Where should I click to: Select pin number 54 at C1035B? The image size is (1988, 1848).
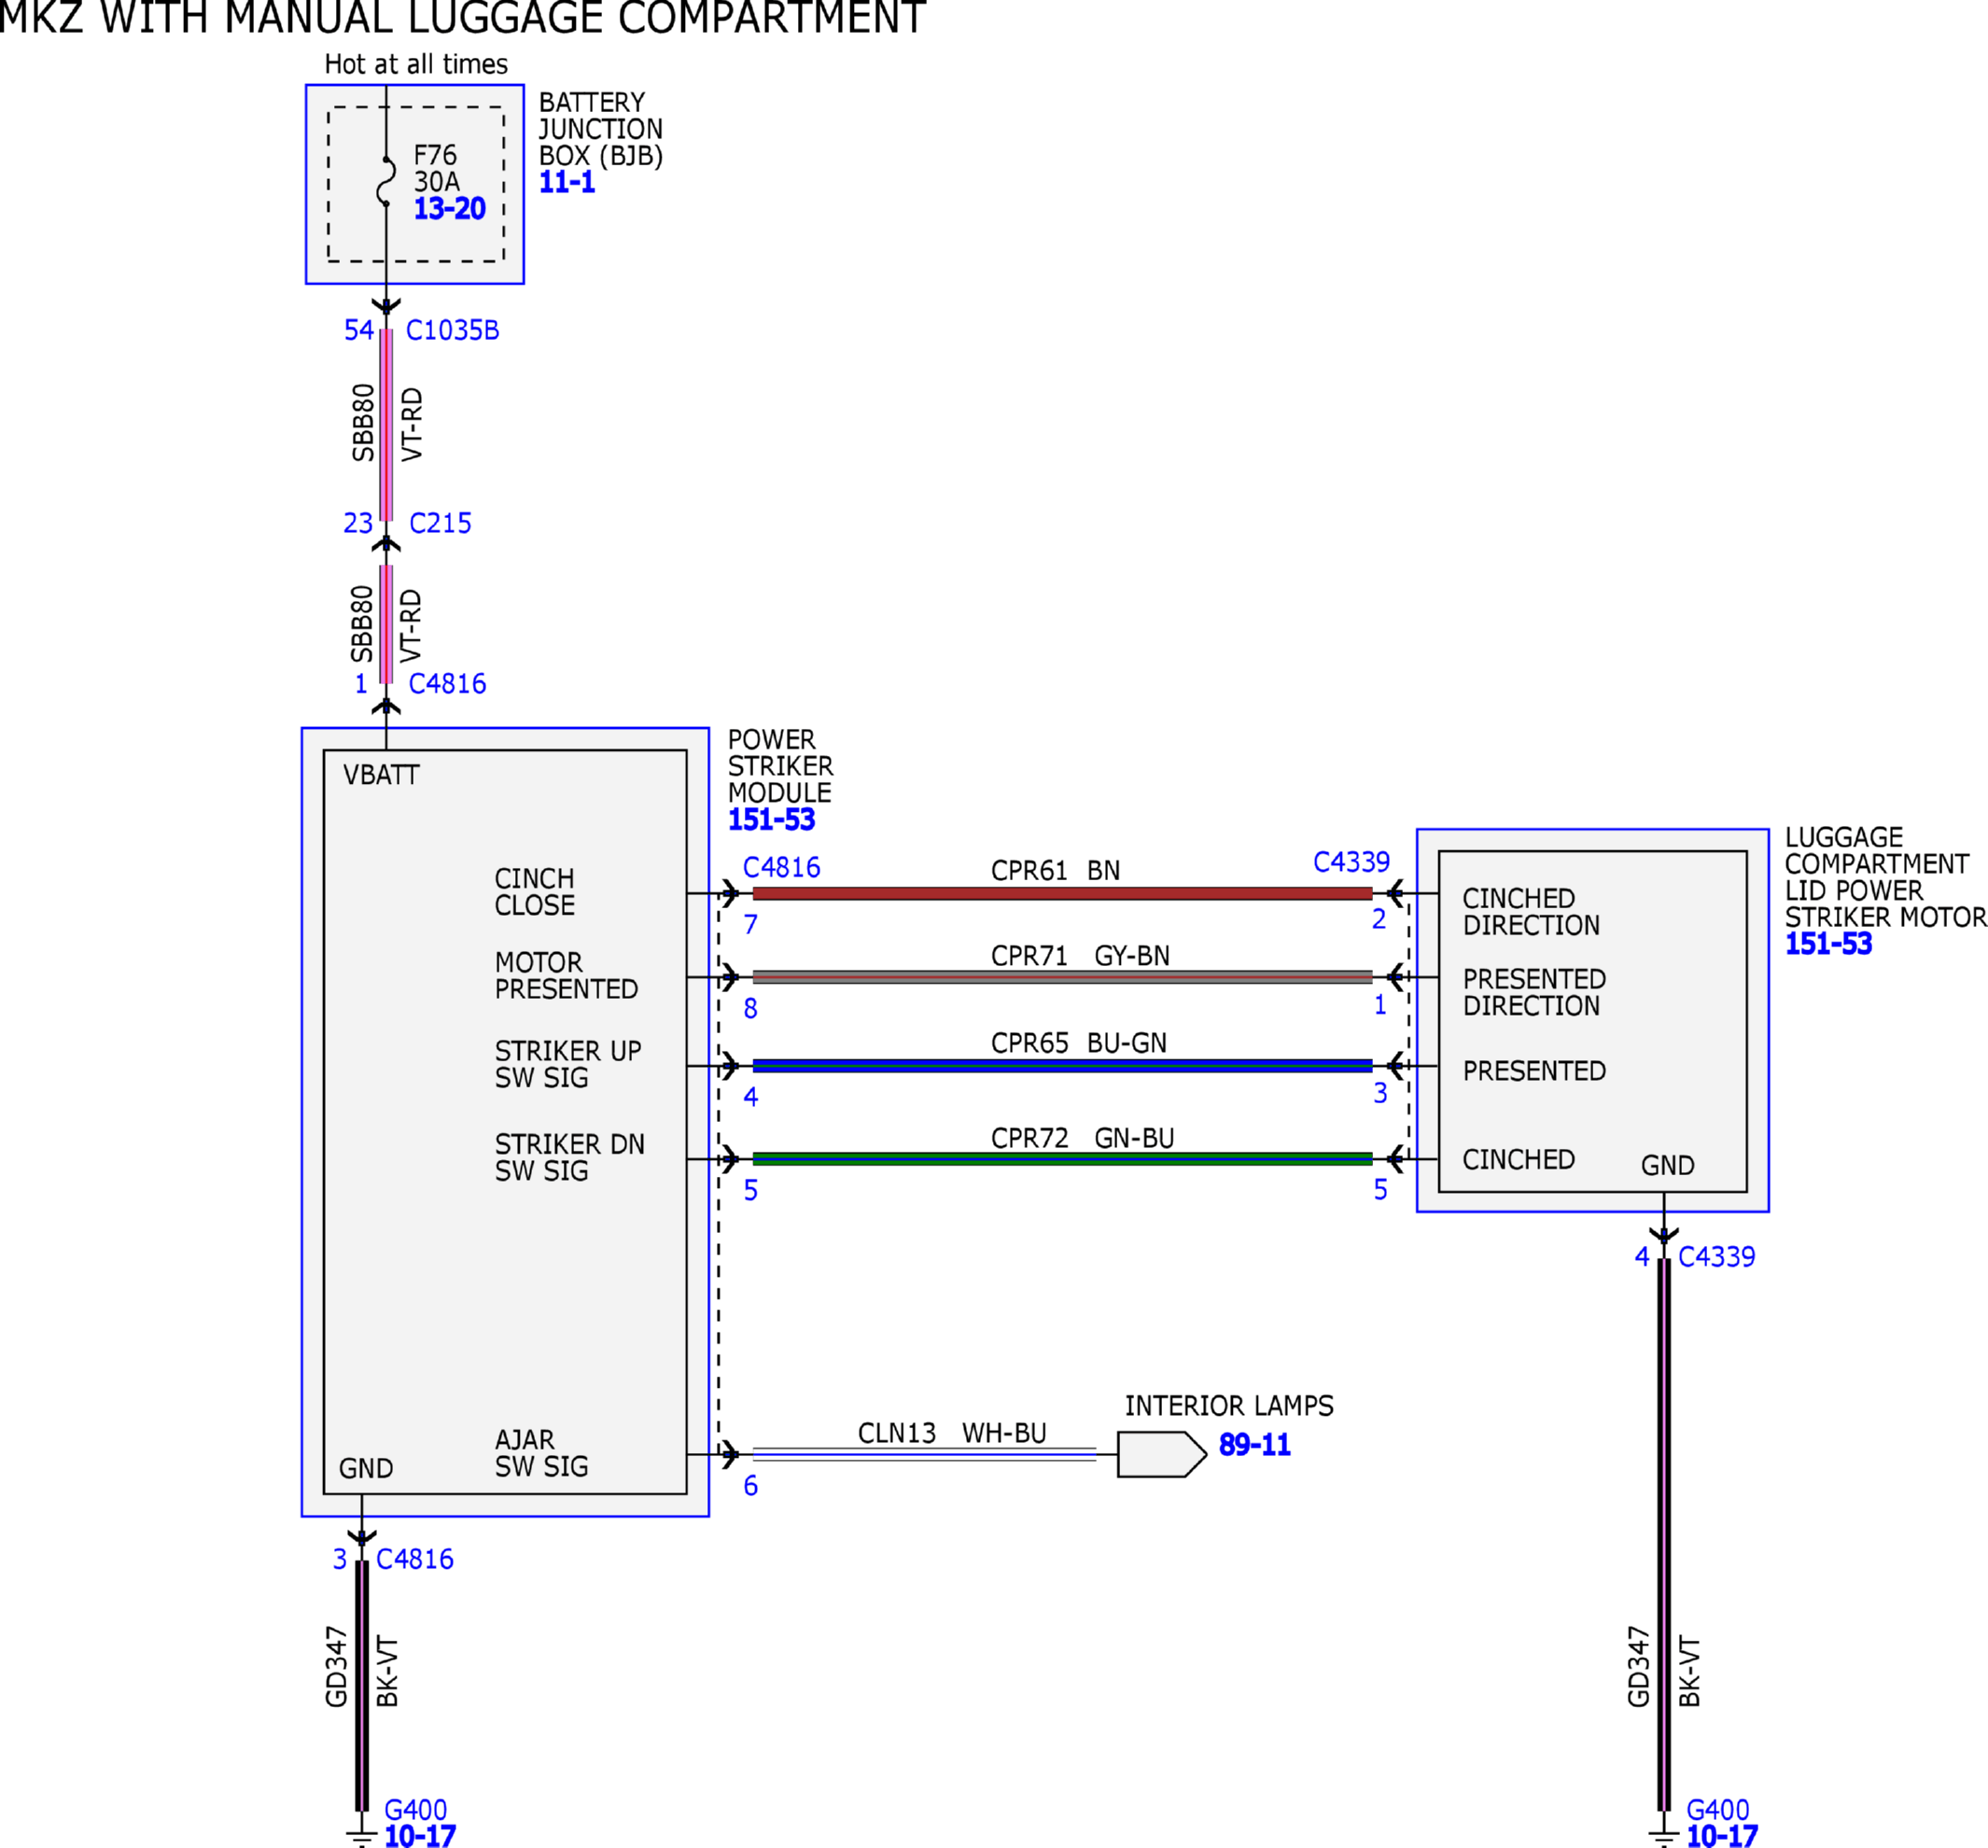[358, 330]
